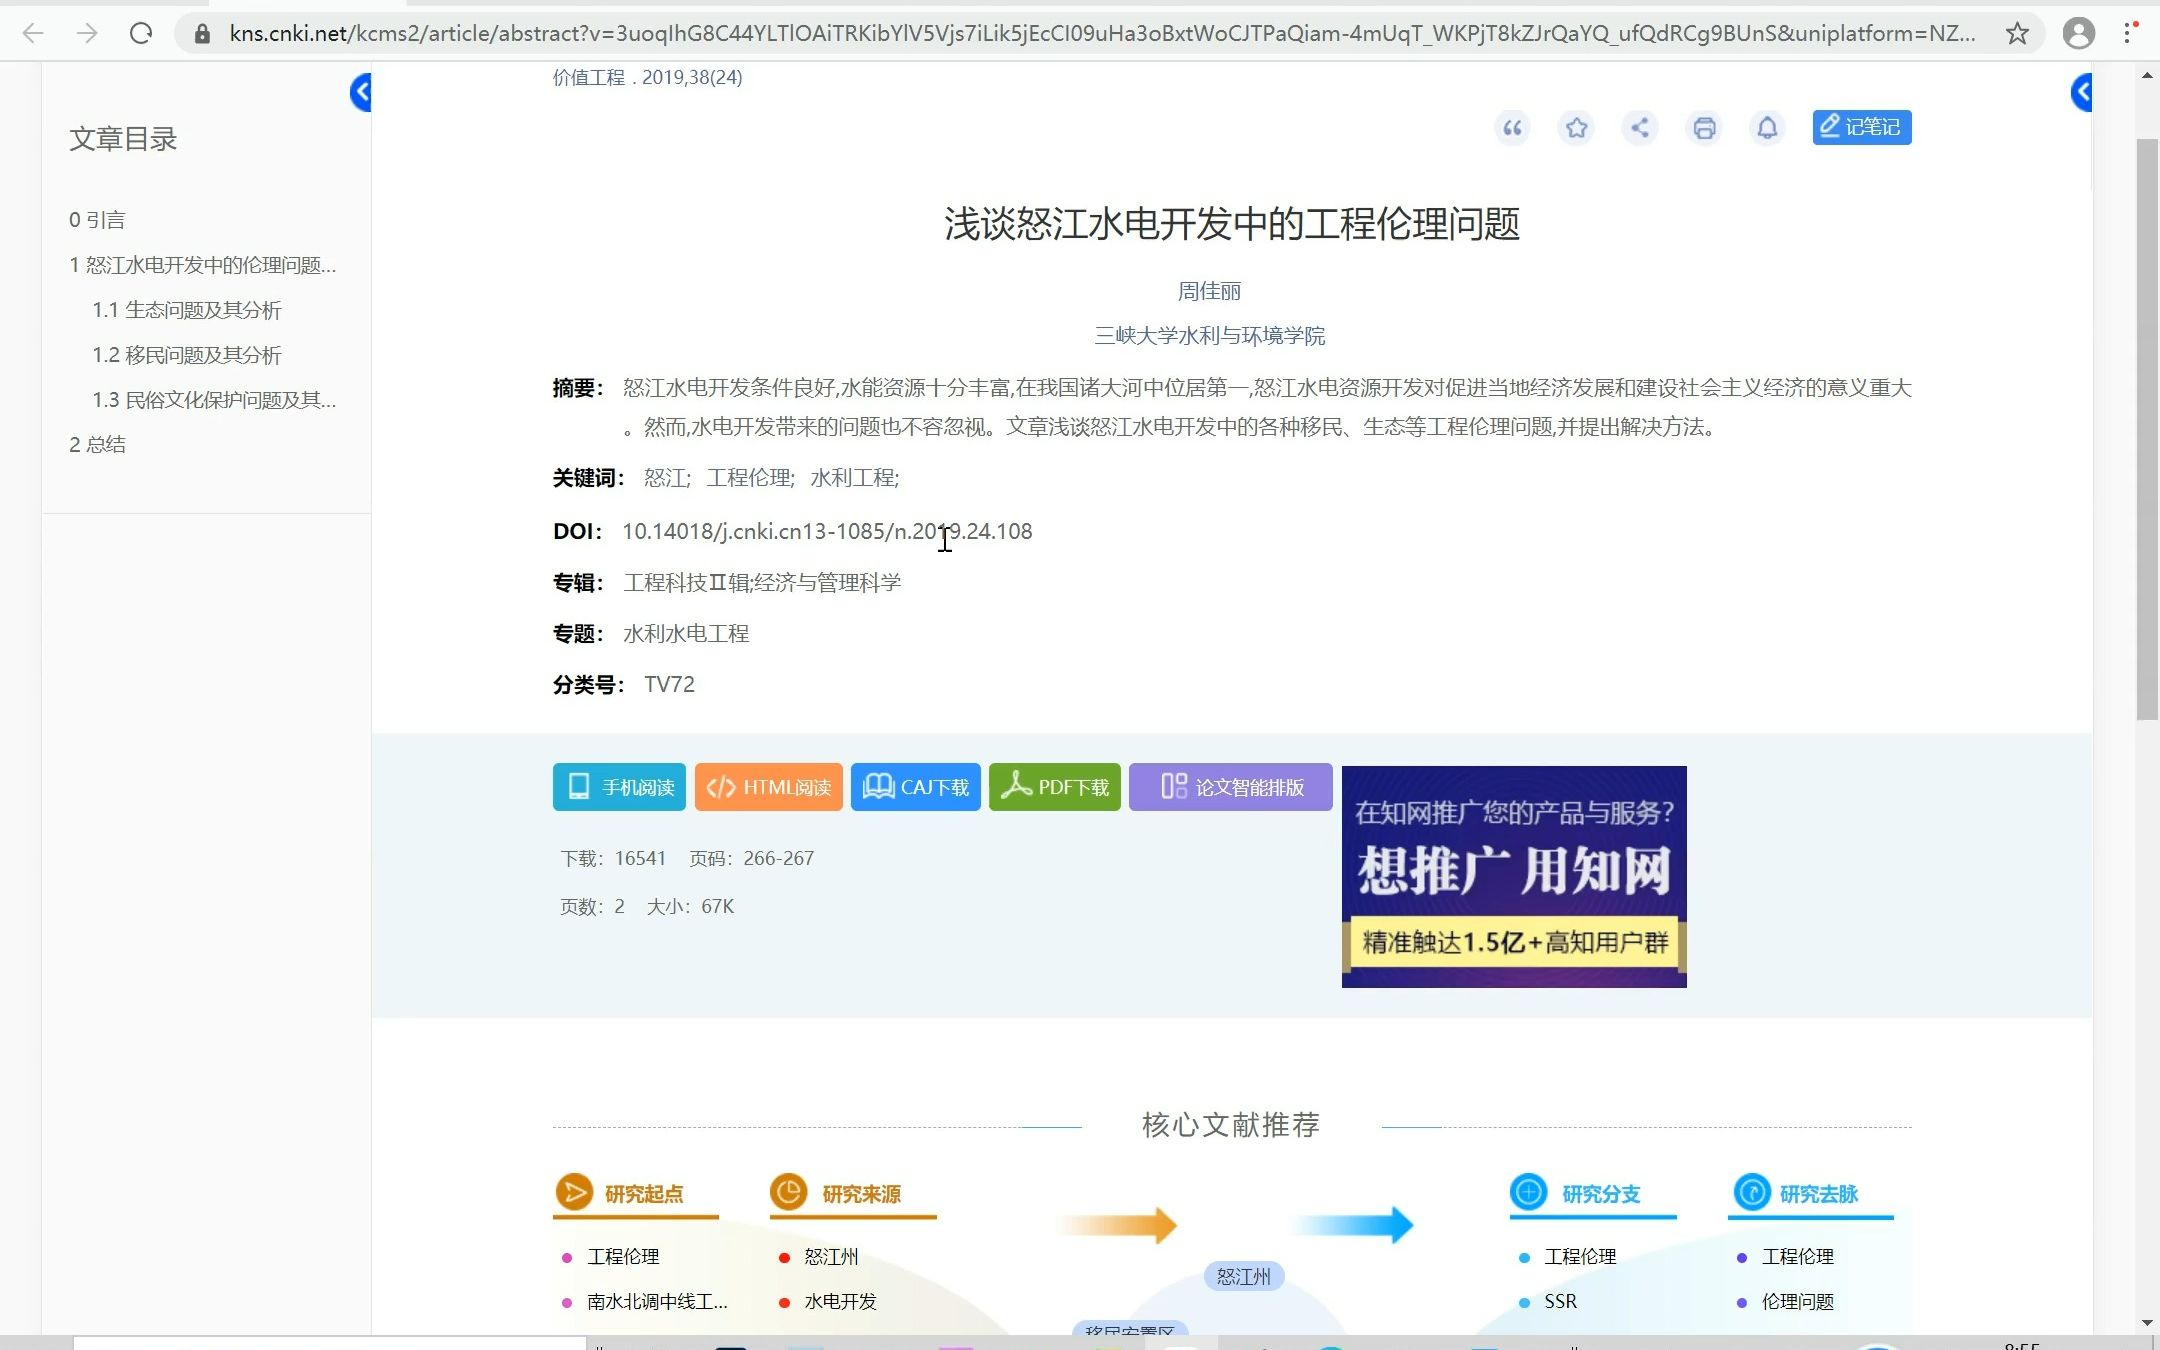Click the 分类号 value TV72

click(x=669, y=685)
